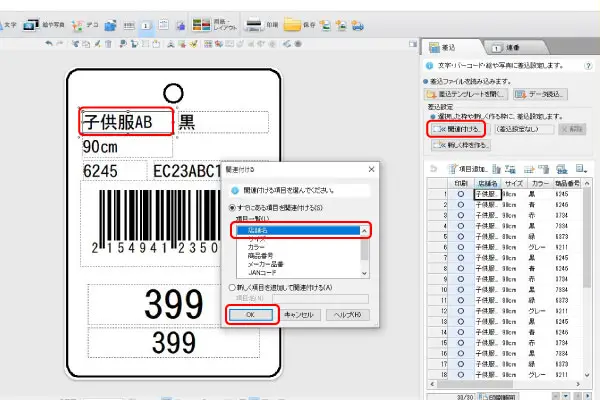Toggle print circle for row 2
The width and height of the screenshot is (600, 400).
pos(461,205)
